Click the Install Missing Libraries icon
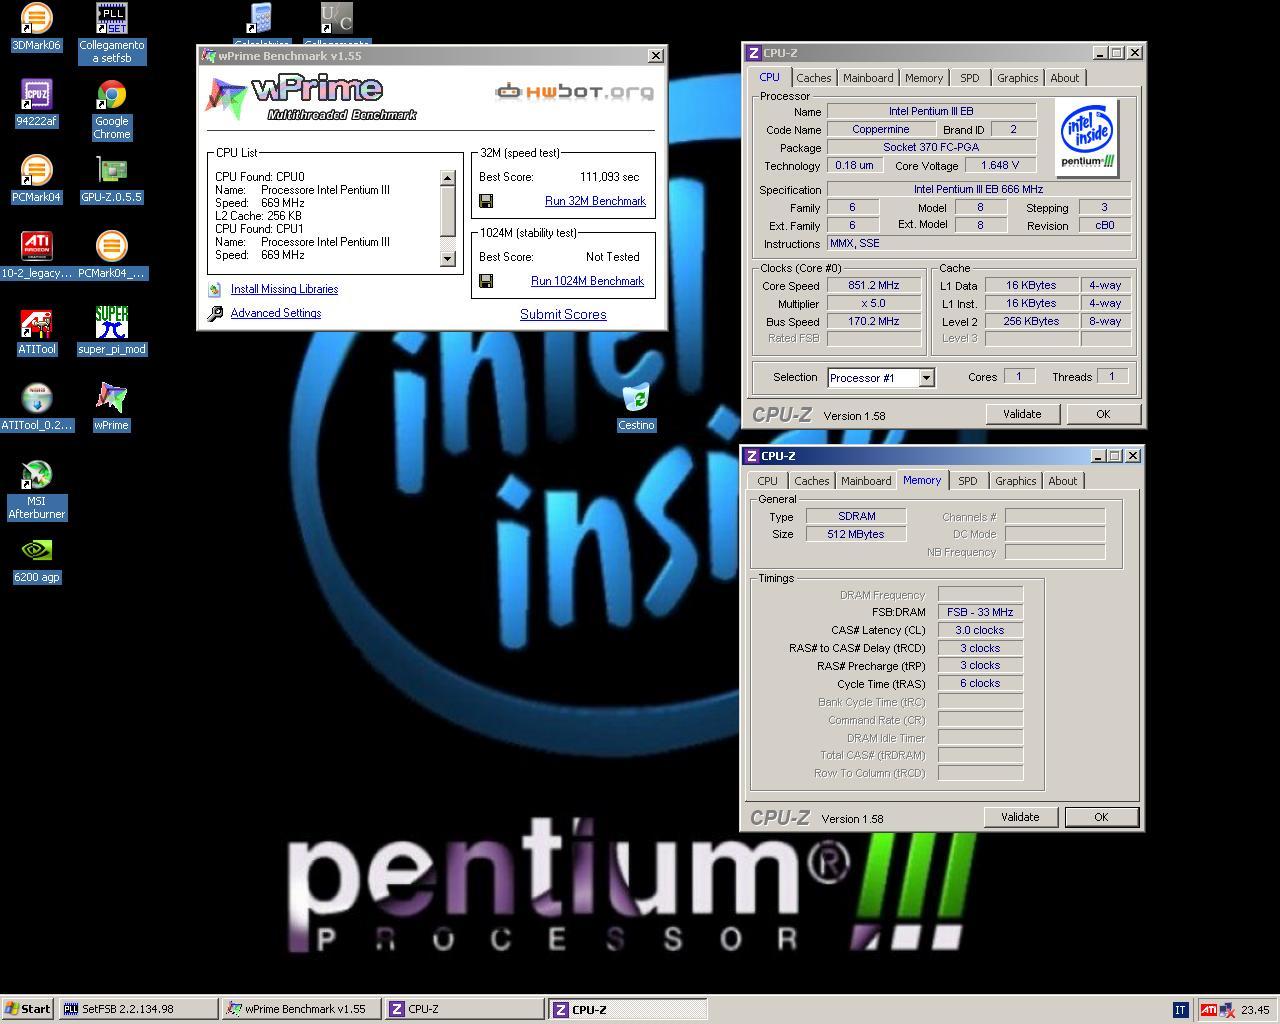 click(214, 289)
